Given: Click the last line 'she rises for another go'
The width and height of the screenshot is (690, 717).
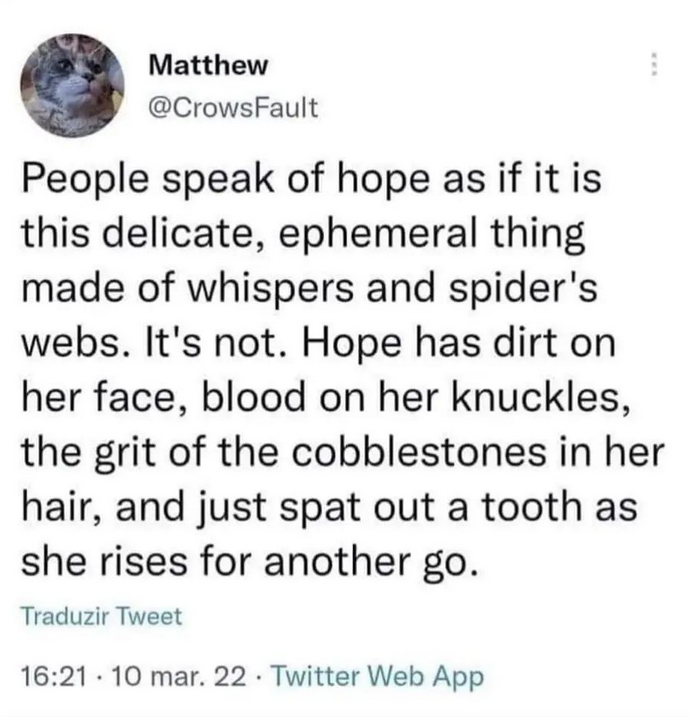Looking at the screenshot, I should [250, 562].
